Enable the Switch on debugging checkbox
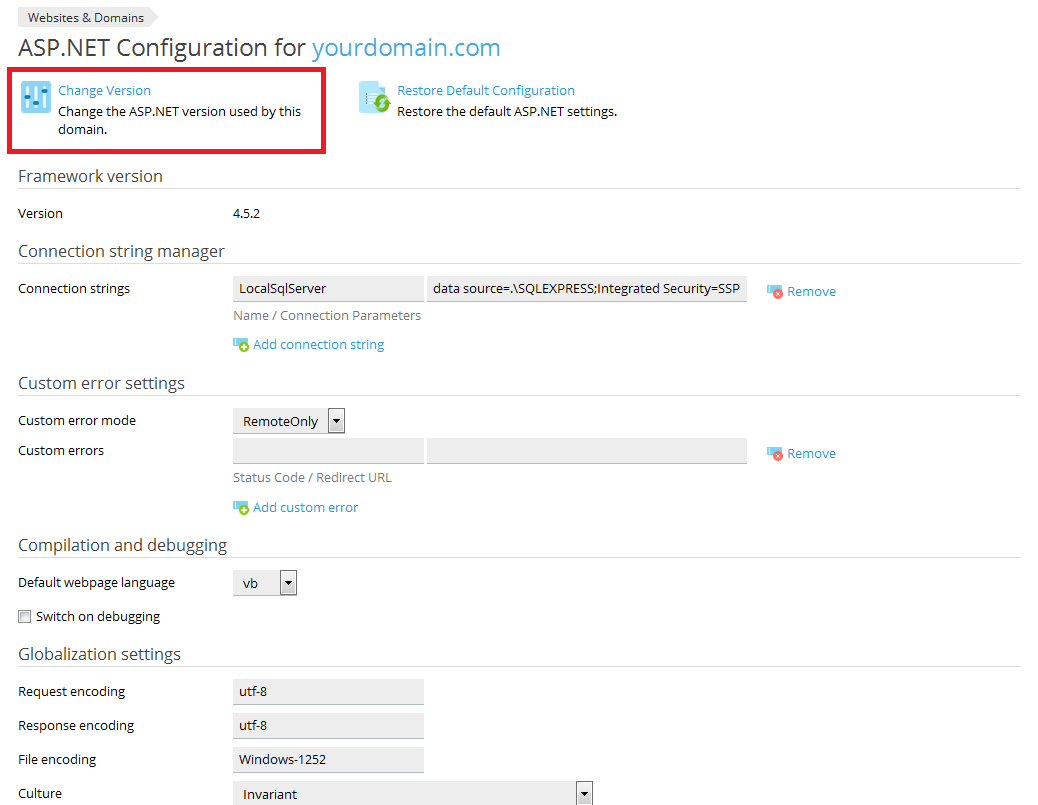 [24, 616]
